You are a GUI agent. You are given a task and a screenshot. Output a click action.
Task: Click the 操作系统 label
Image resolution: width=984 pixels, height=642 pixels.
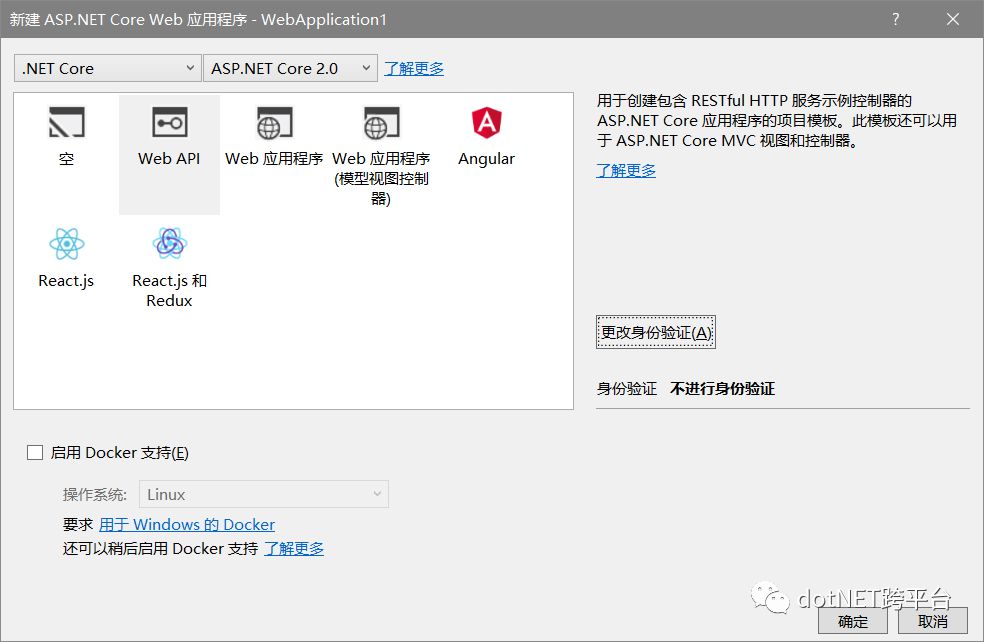pyautogui.click(x=95, y=495)
